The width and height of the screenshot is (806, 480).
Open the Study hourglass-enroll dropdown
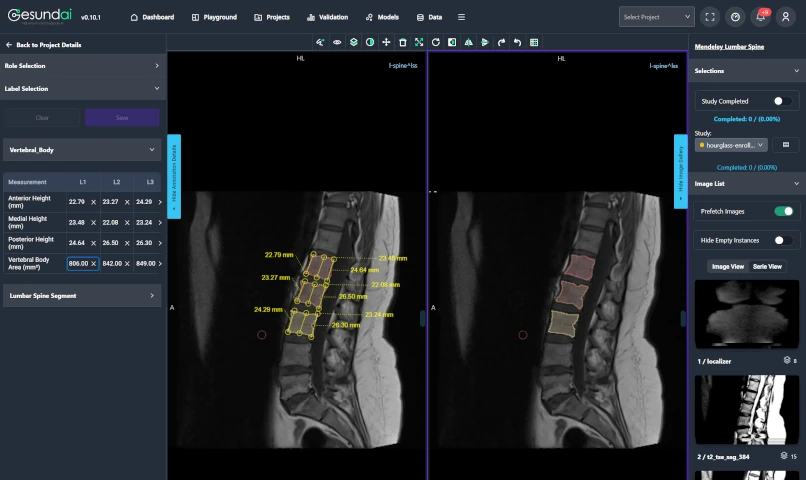(x=731, y=145)
